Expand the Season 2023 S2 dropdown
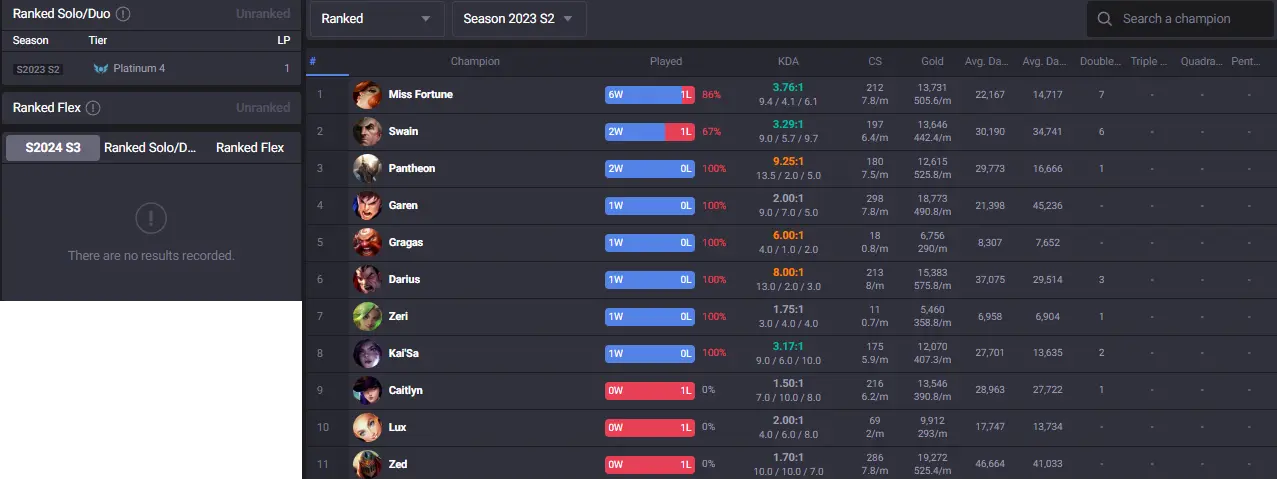The height and width of the screenshot is (483, 1277). click(518, 19)
